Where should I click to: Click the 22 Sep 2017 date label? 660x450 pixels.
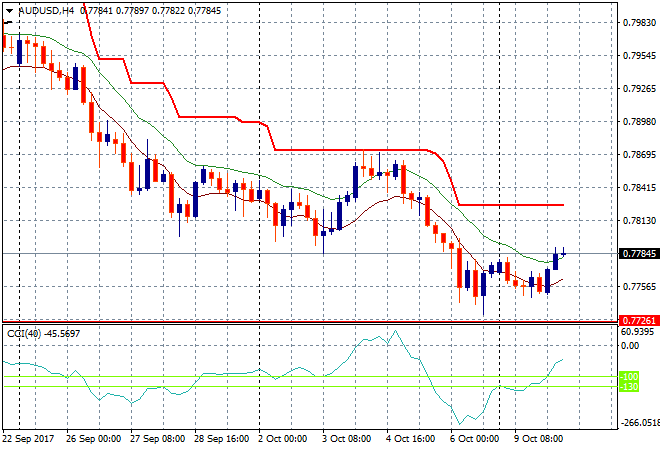click(x=28, y=439)
